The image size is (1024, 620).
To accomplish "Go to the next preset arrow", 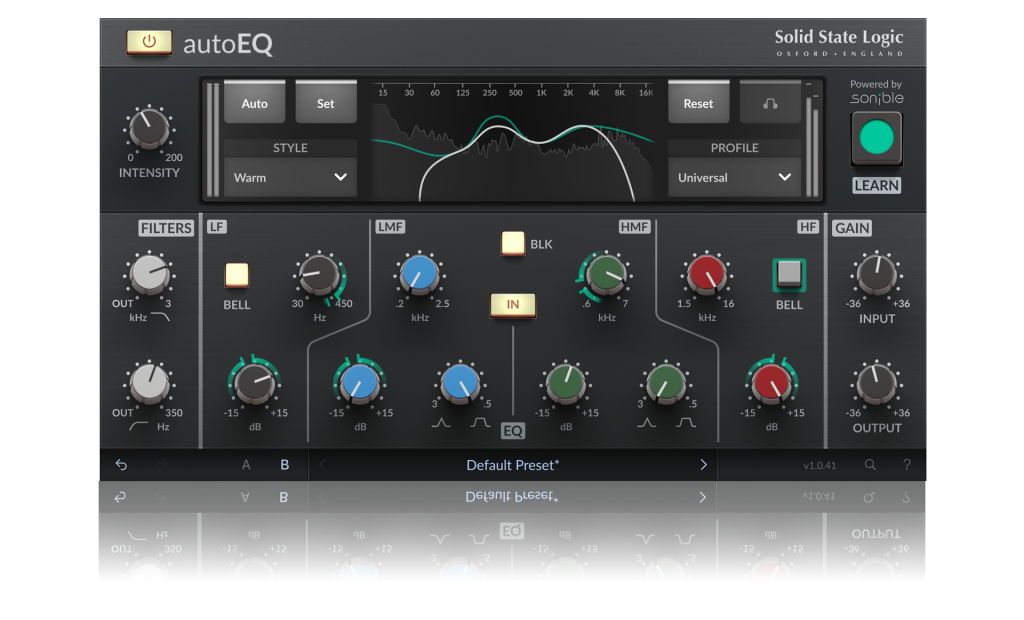I will (x=703, y=465).
